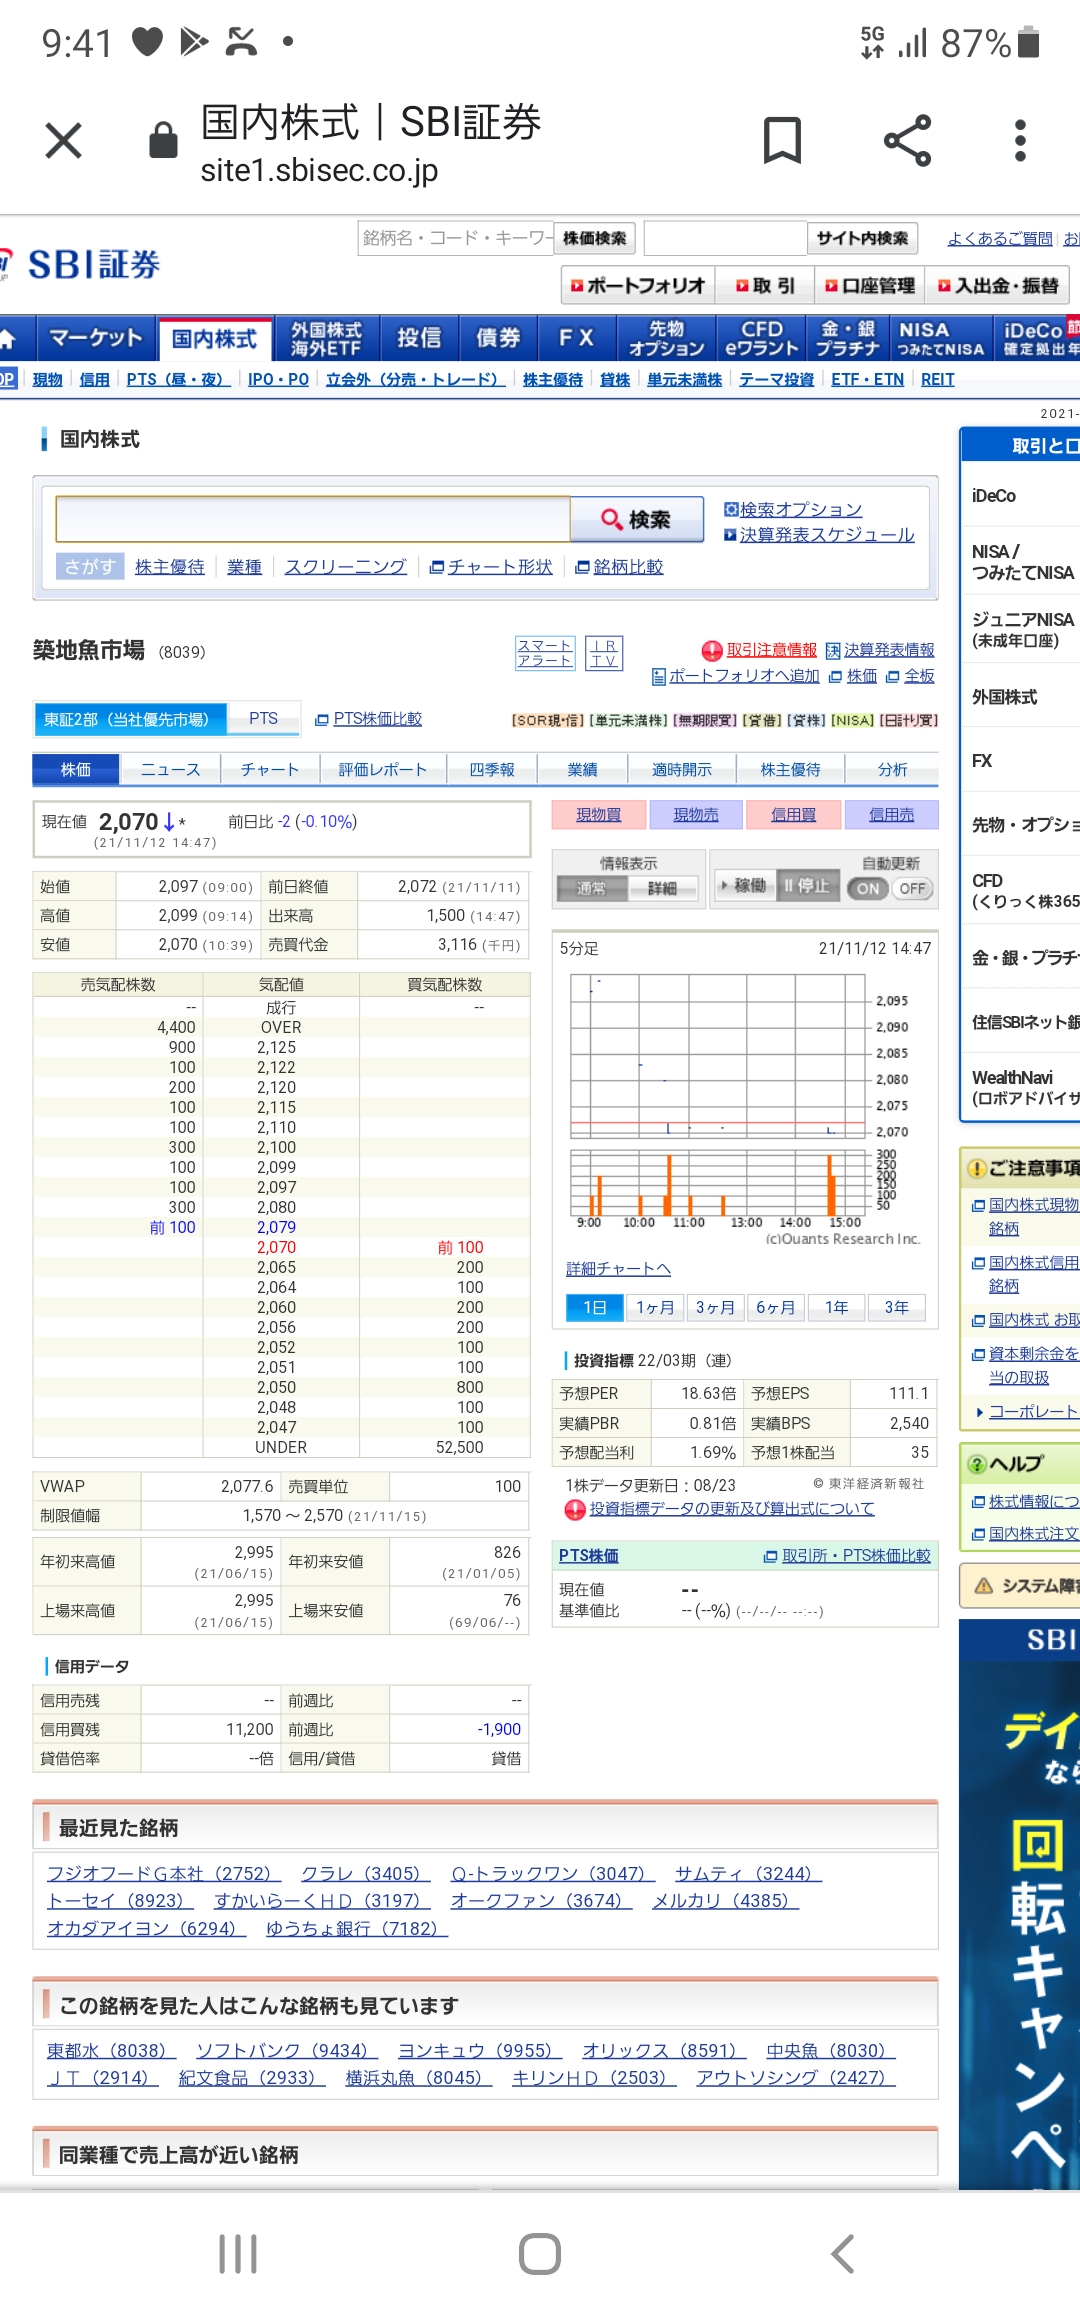Switch to チャート tab
The width and height of the screenshot is (1080, 2316).
[270, 769]
